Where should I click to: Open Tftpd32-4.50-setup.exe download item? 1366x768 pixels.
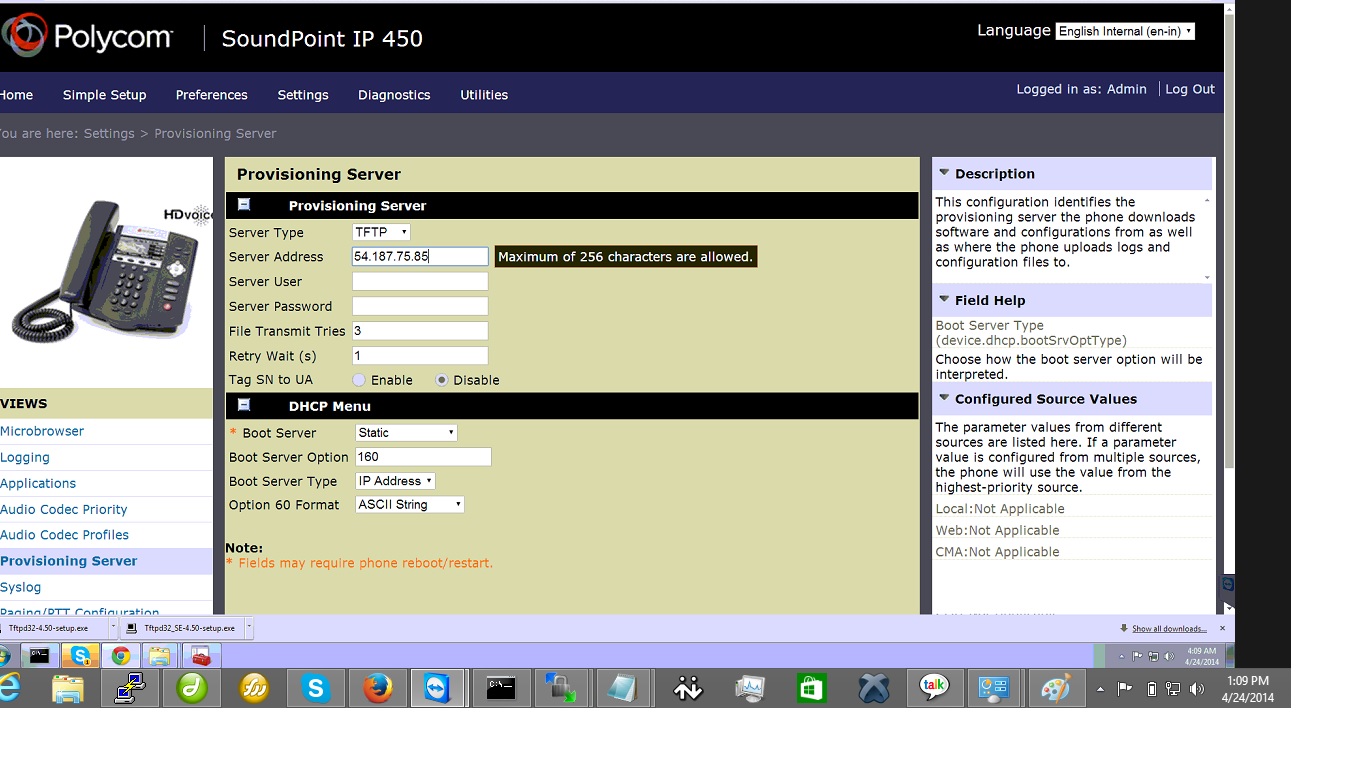point(52,628)
